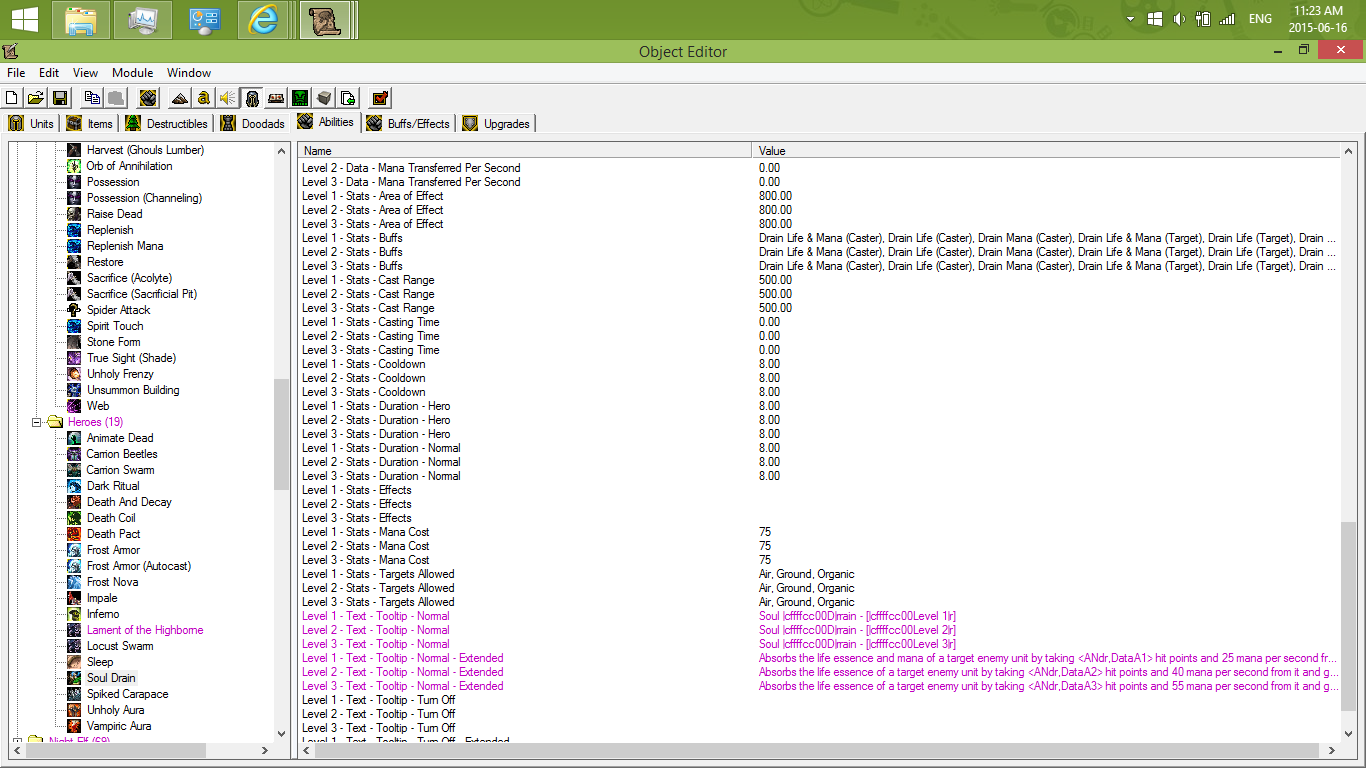Click the Heroes folder icon
This screenshot has height=768, width=1366.
[x=55, y=422]
